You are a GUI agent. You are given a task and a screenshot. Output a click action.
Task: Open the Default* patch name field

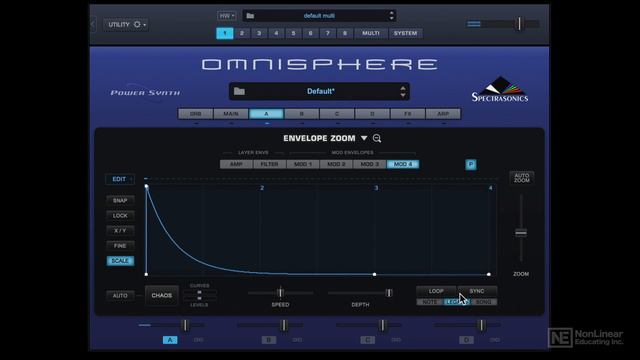pos(320,91)
